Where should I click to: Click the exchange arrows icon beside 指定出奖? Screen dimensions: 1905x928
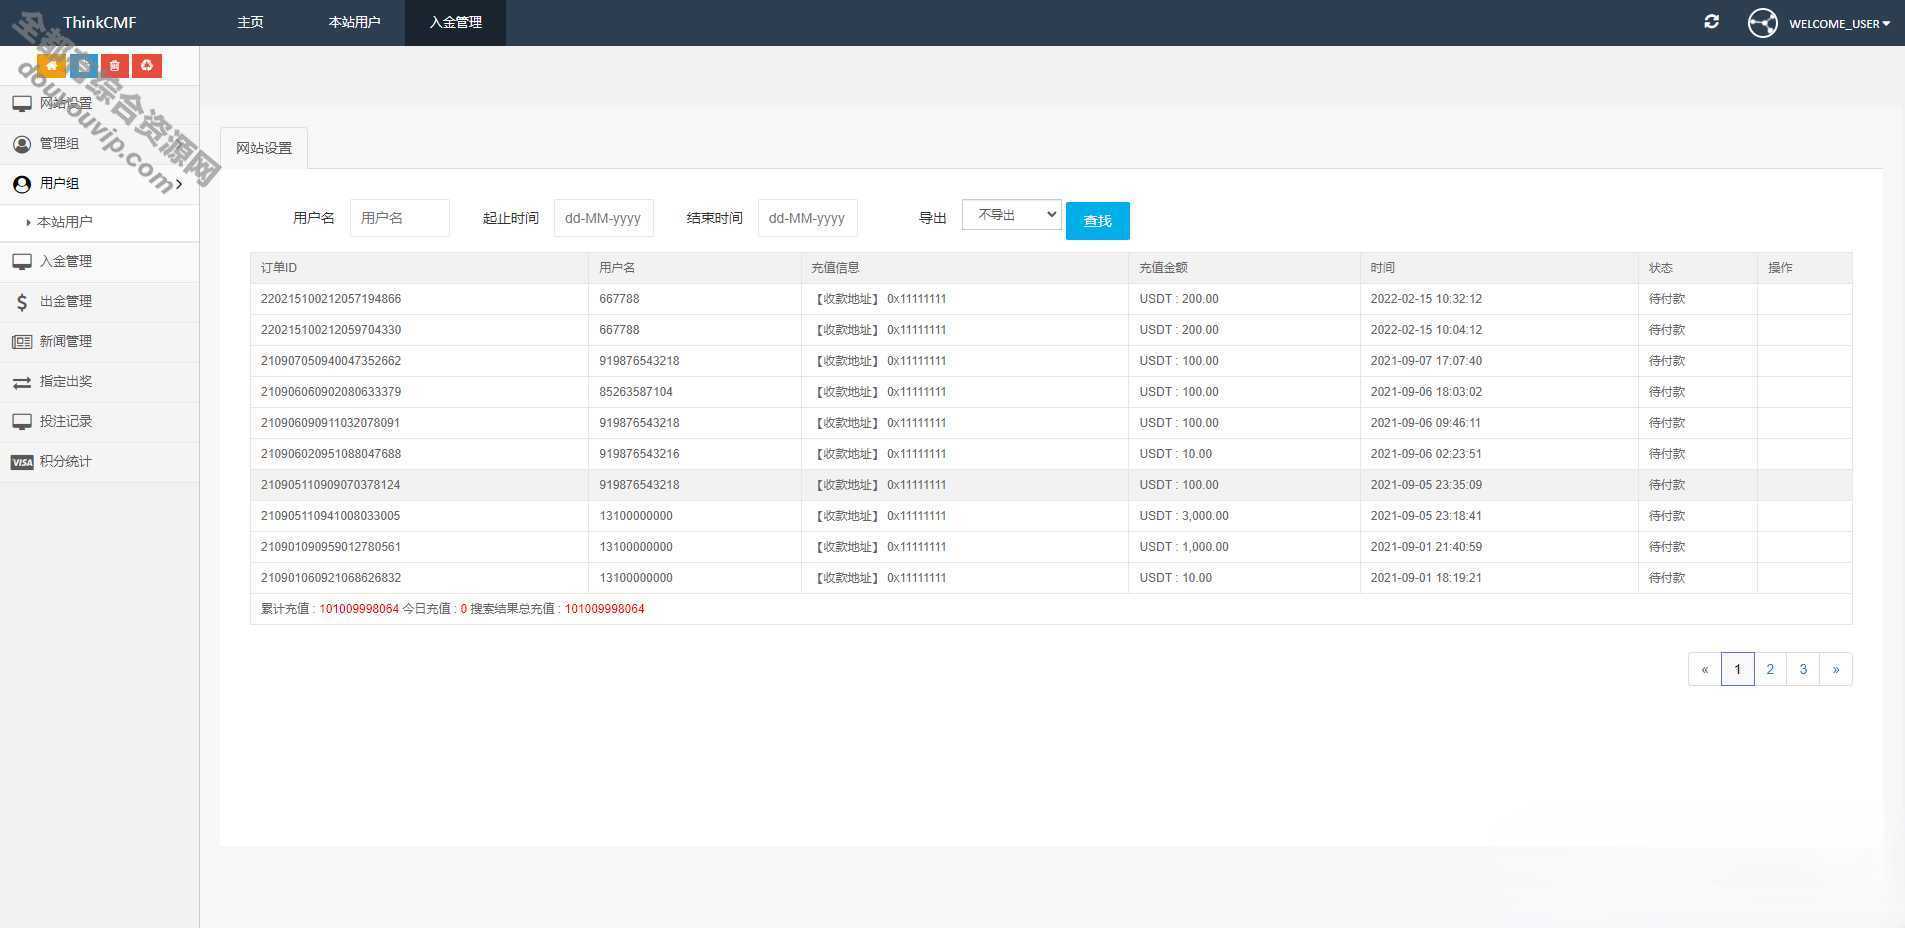click(x=22, y=382)
